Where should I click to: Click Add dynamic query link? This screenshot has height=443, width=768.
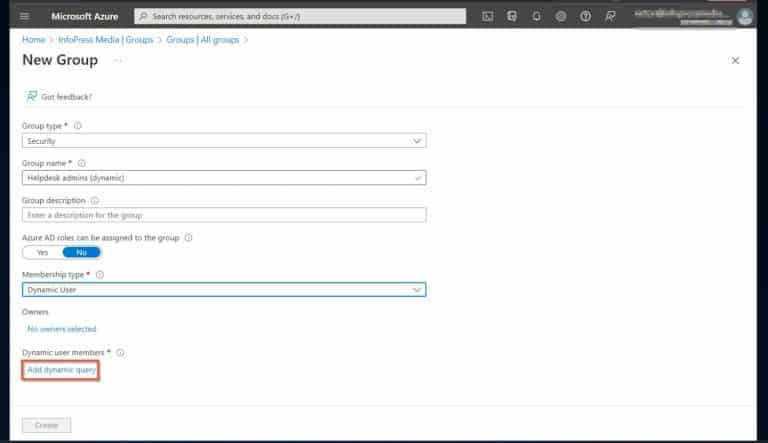(x=61, y=370)
